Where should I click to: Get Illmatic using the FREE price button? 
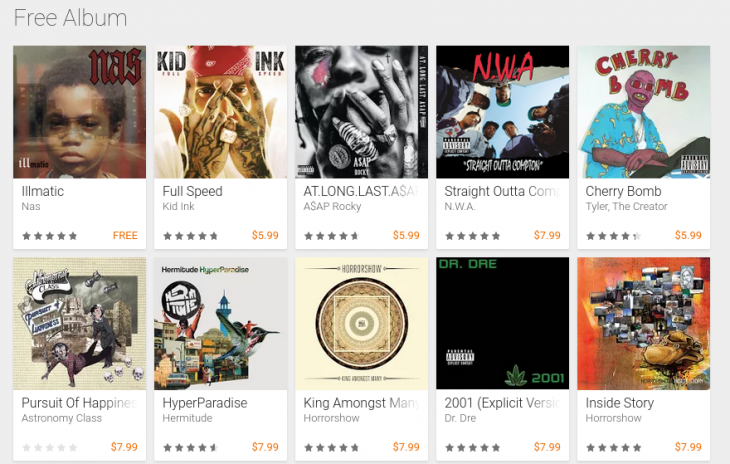[x=125, y=235]
